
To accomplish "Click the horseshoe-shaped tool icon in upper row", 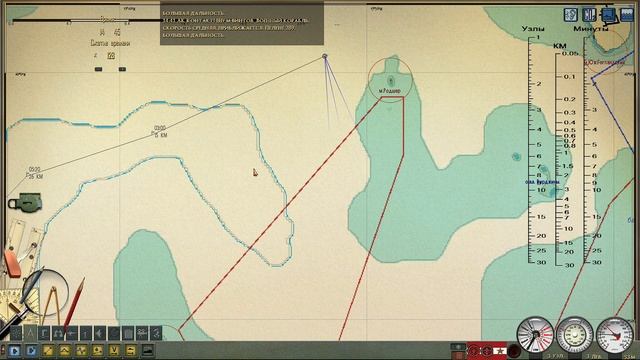I will 58,333.
